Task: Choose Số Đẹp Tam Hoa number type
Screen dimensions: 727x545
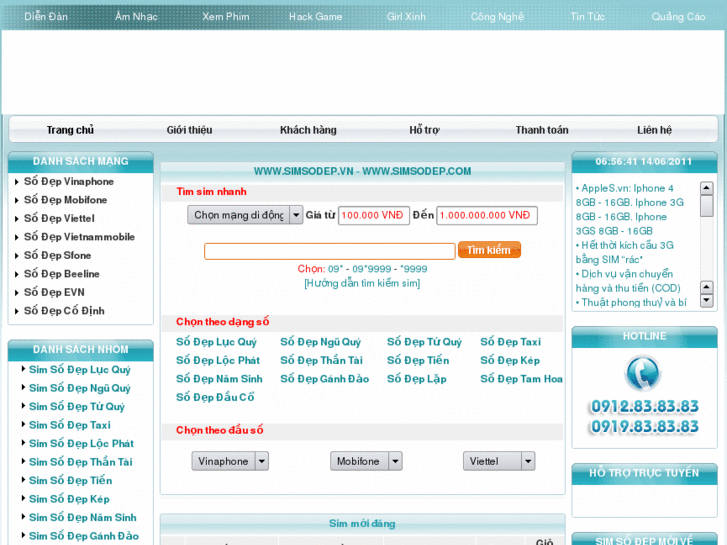Action: pos(521,379)
